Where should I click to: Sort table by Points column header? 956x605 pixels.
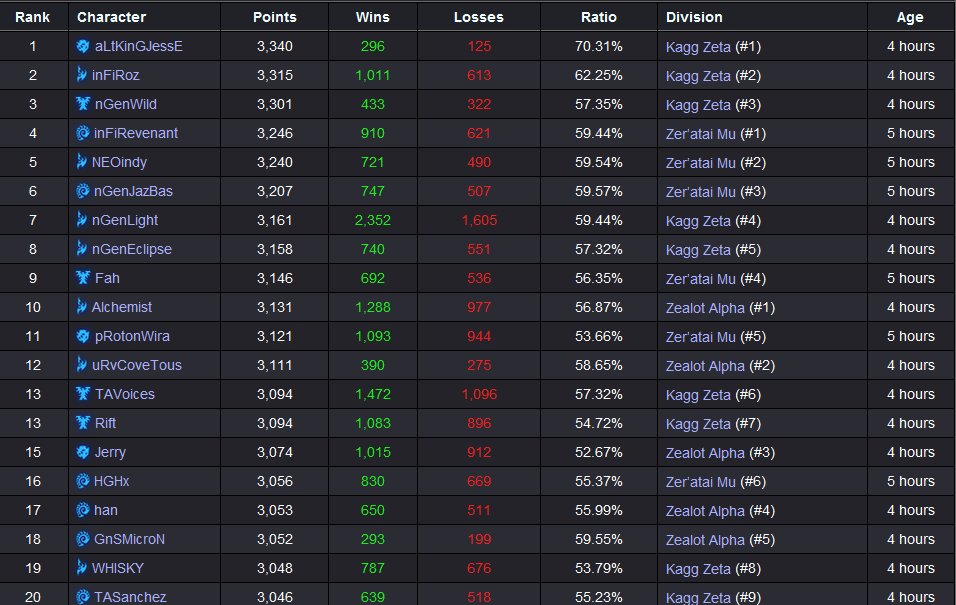click(x=275, y=17)
